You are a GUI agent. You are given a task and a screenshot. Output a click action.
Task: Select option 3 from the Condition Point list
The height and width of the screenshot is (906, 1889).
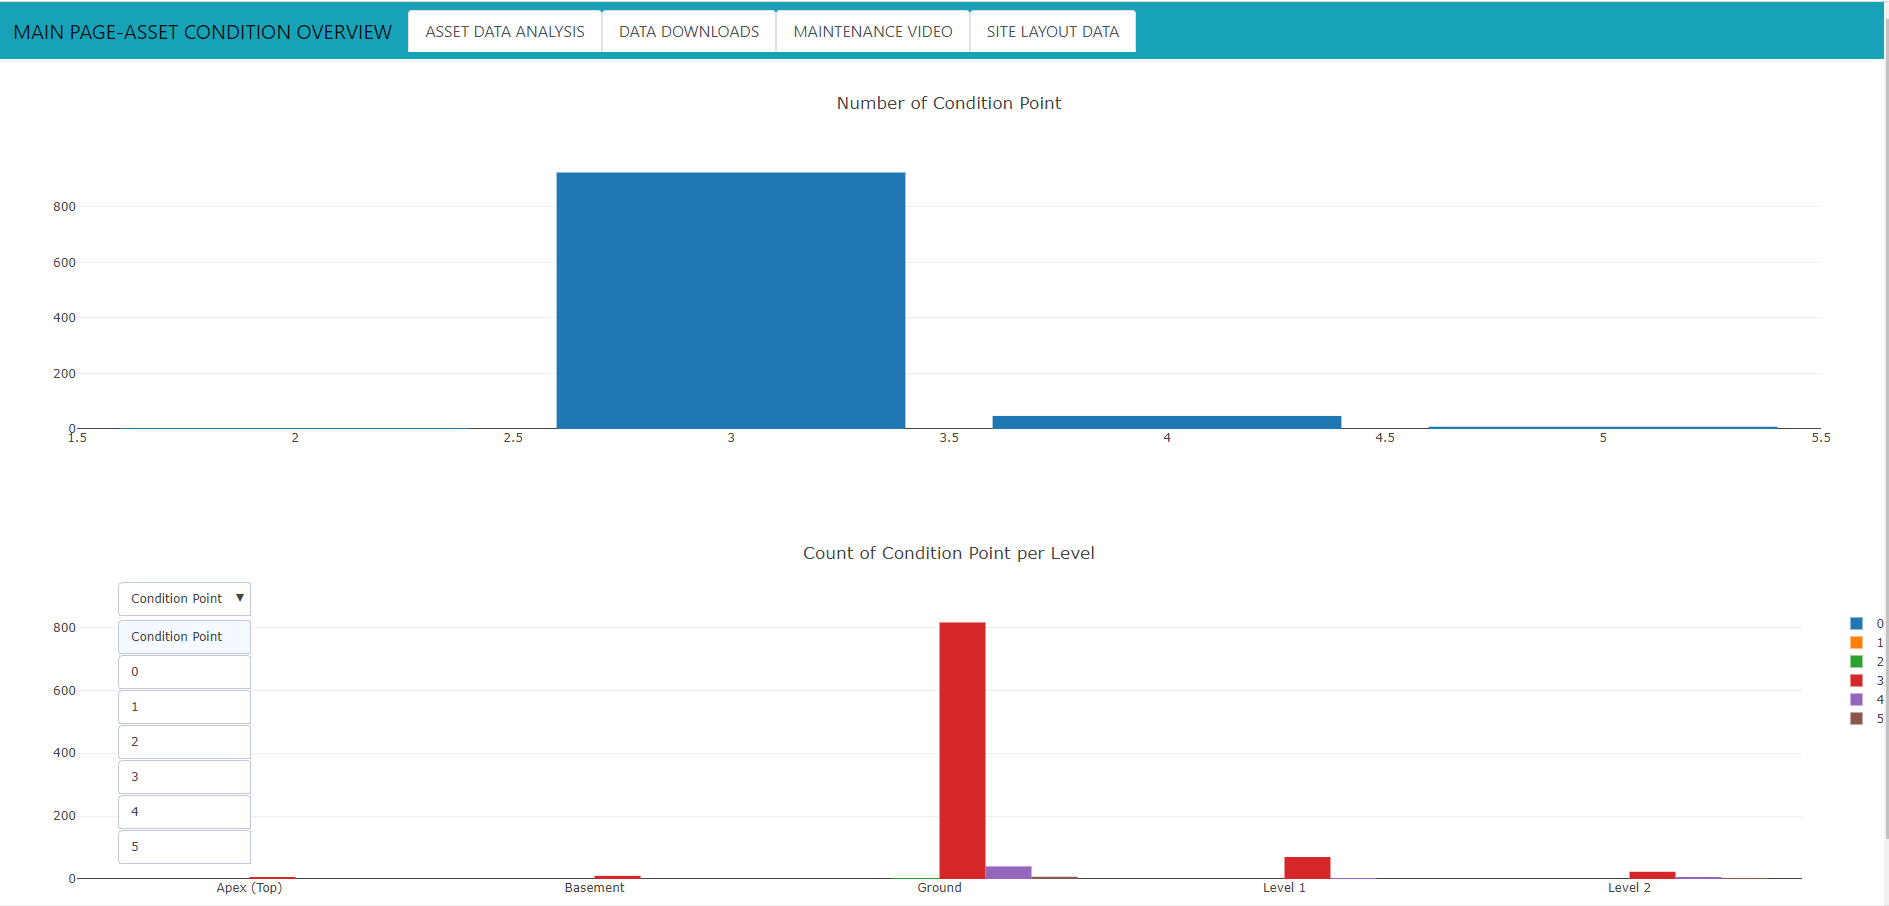tap(184, 776)
